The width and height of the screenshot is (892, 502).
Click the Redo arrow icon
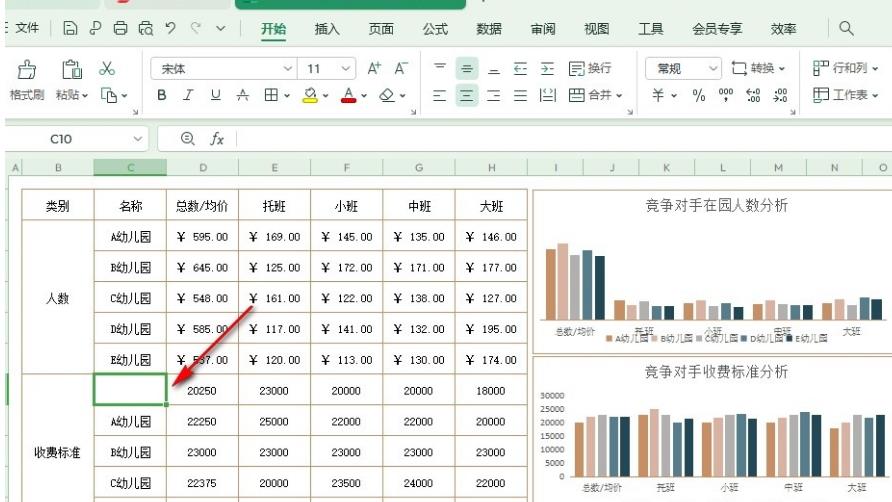click(x=196, y=28)
